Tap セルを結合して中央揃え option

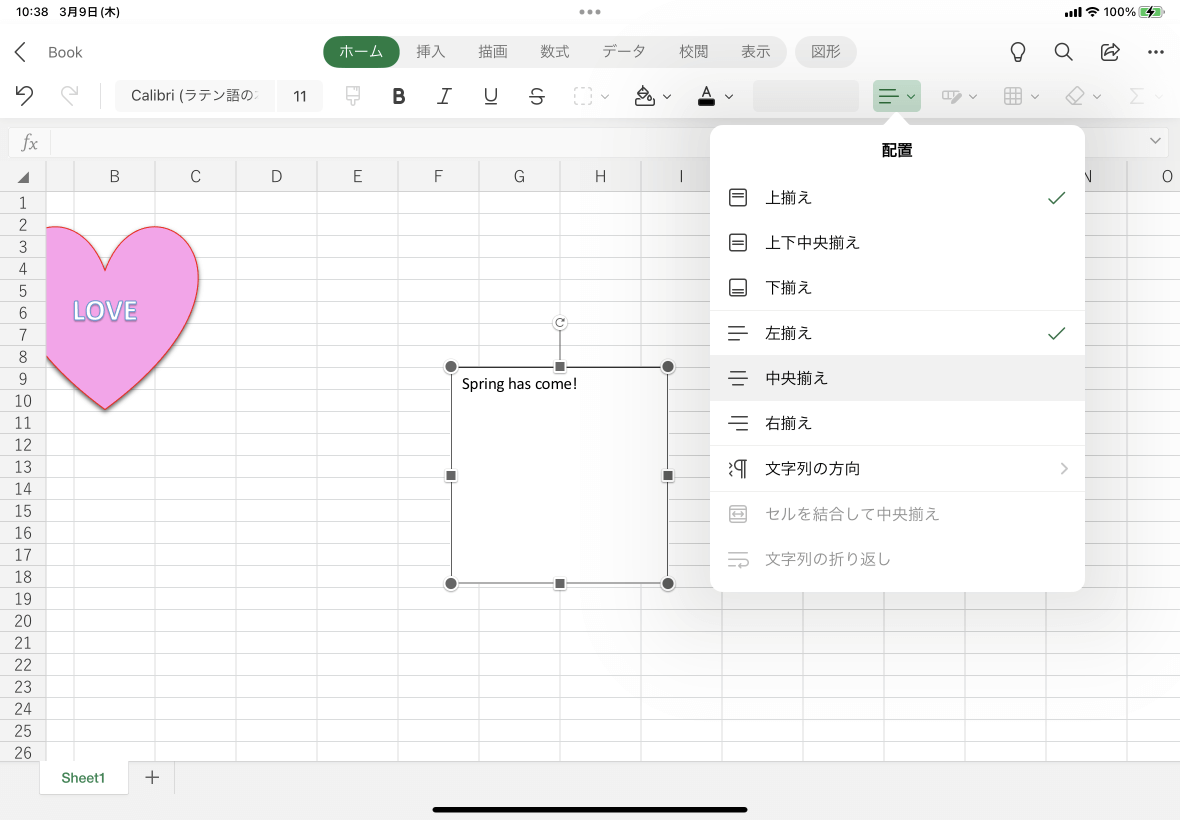coord(897,514)
